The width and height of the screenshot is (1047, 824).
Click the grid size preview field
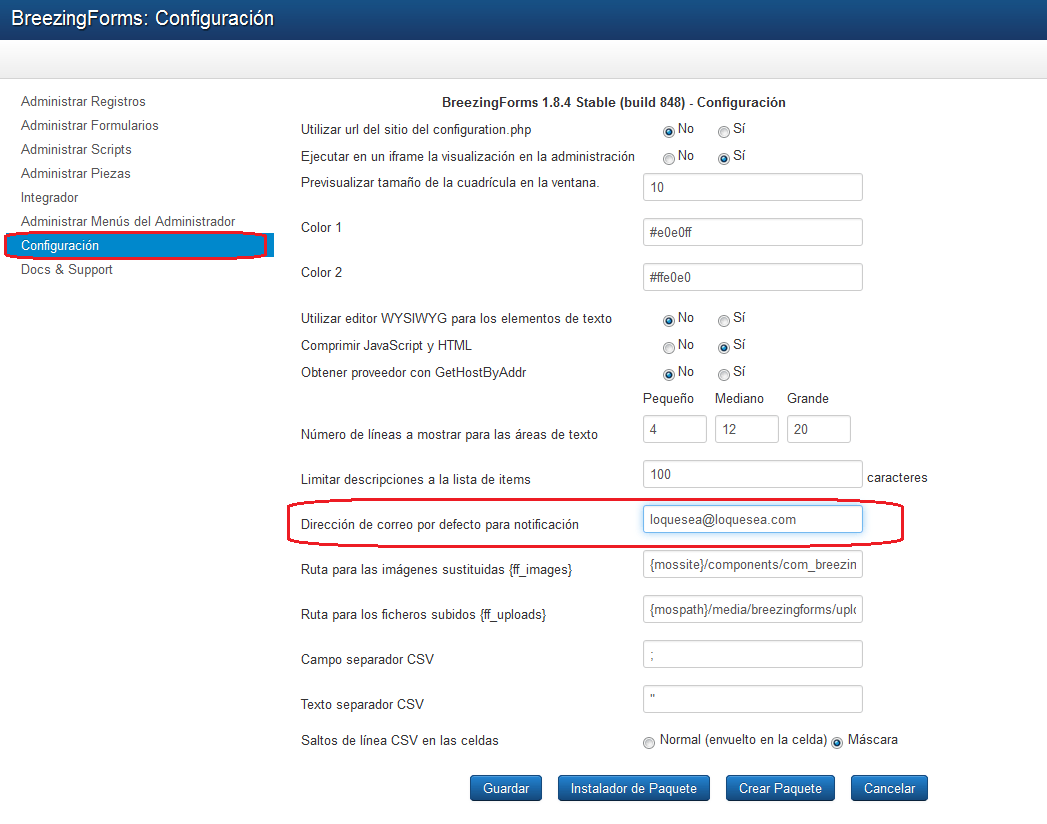click(753, 187)
